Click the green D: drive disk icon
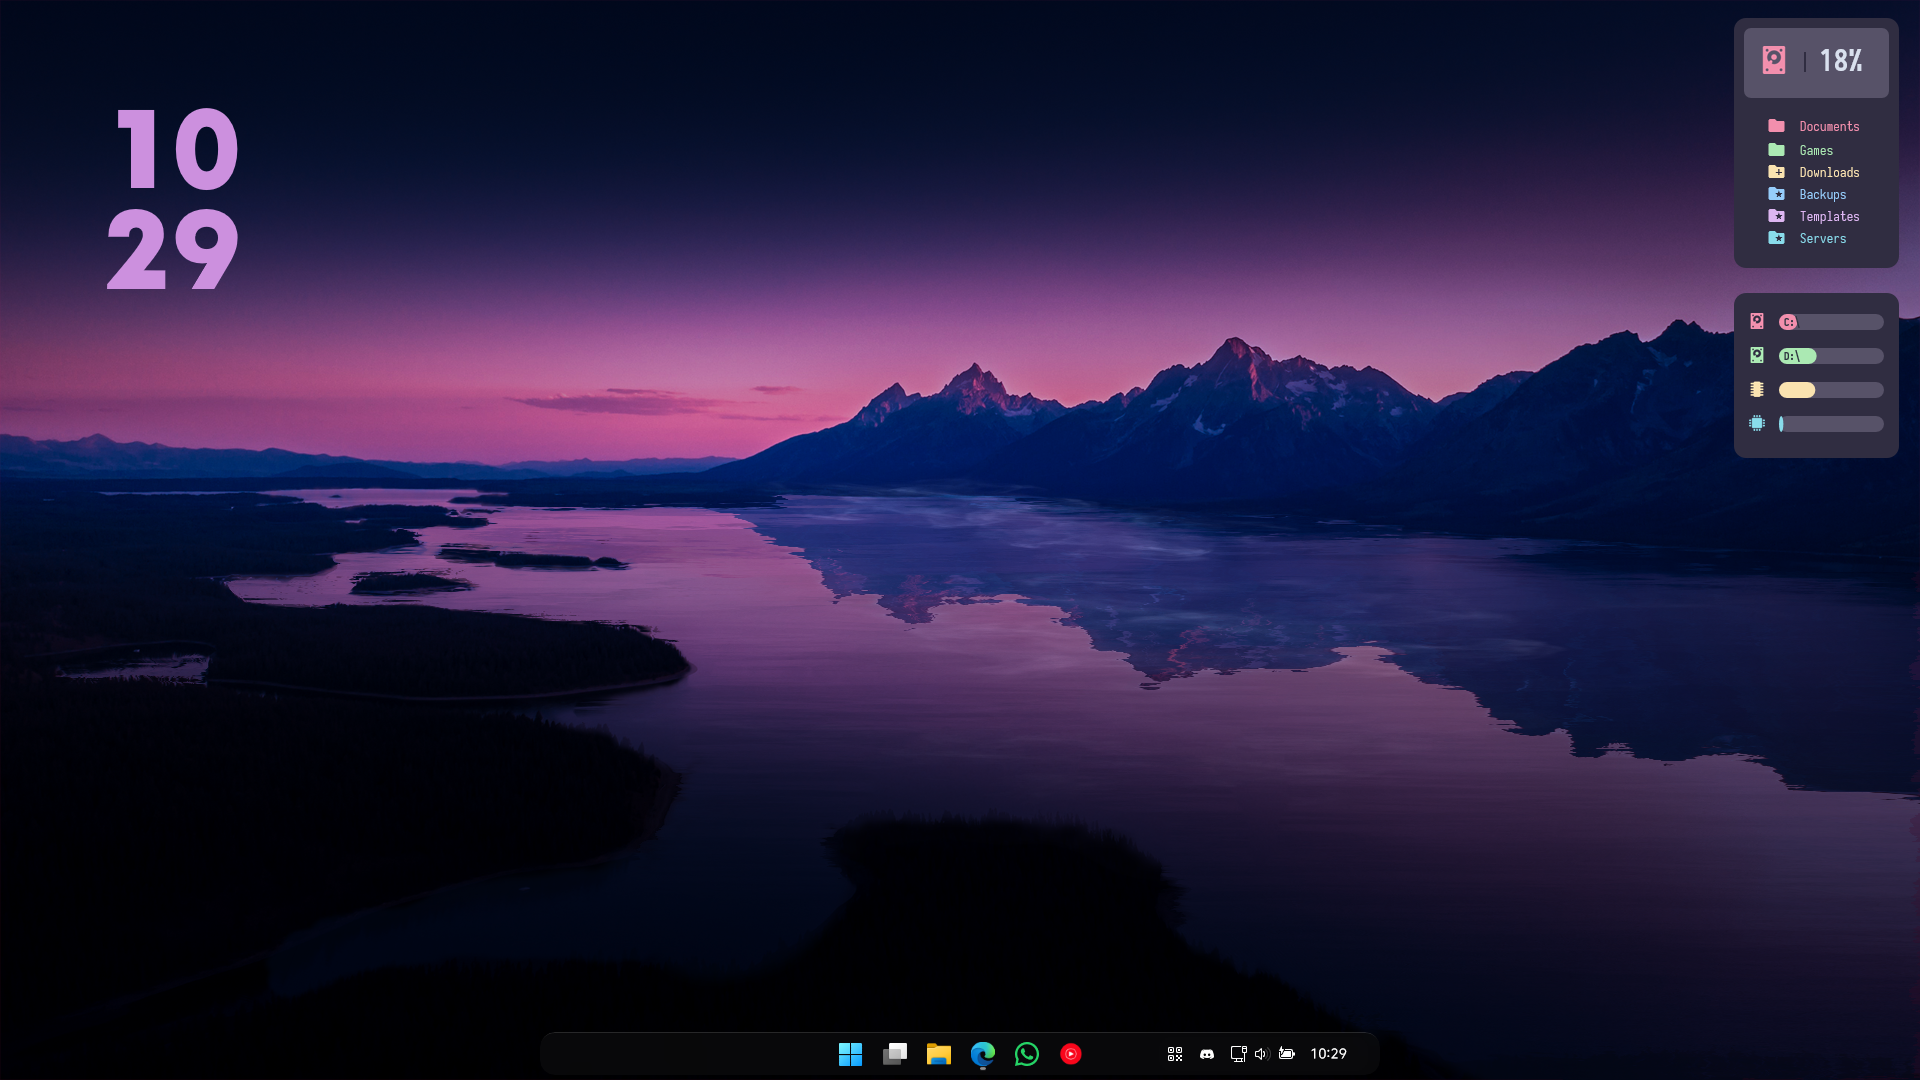Image resolution: width=1920 pixels, height=1080 pixels. point(1757,355)
